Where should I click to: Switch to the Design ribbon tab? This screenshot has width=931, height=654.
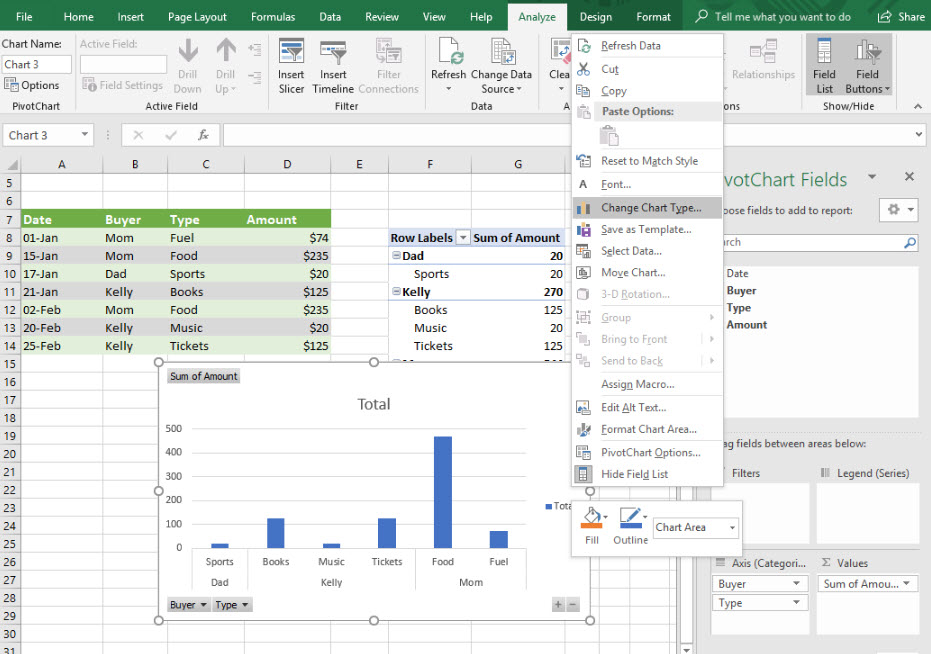596,17
